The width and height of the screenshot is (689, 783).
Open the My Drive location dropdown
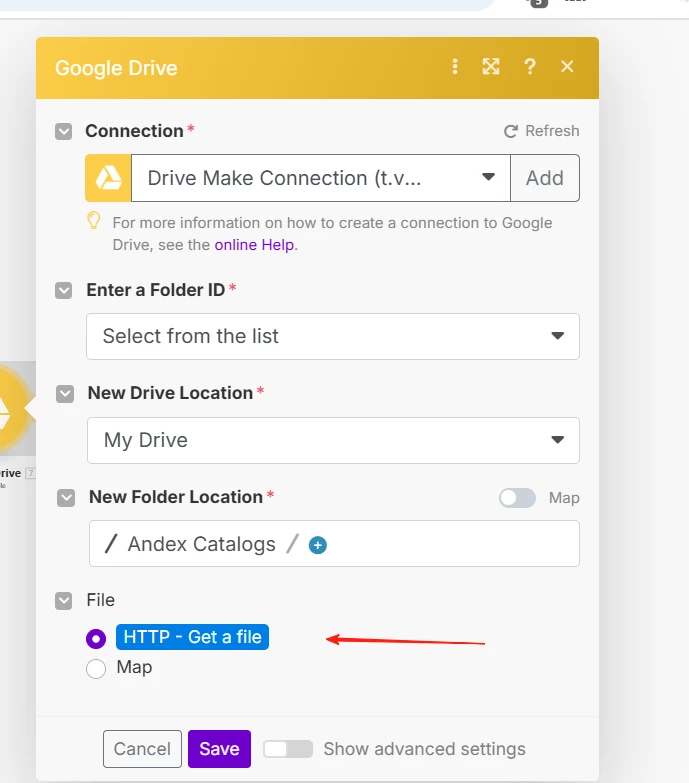point(334,440)
